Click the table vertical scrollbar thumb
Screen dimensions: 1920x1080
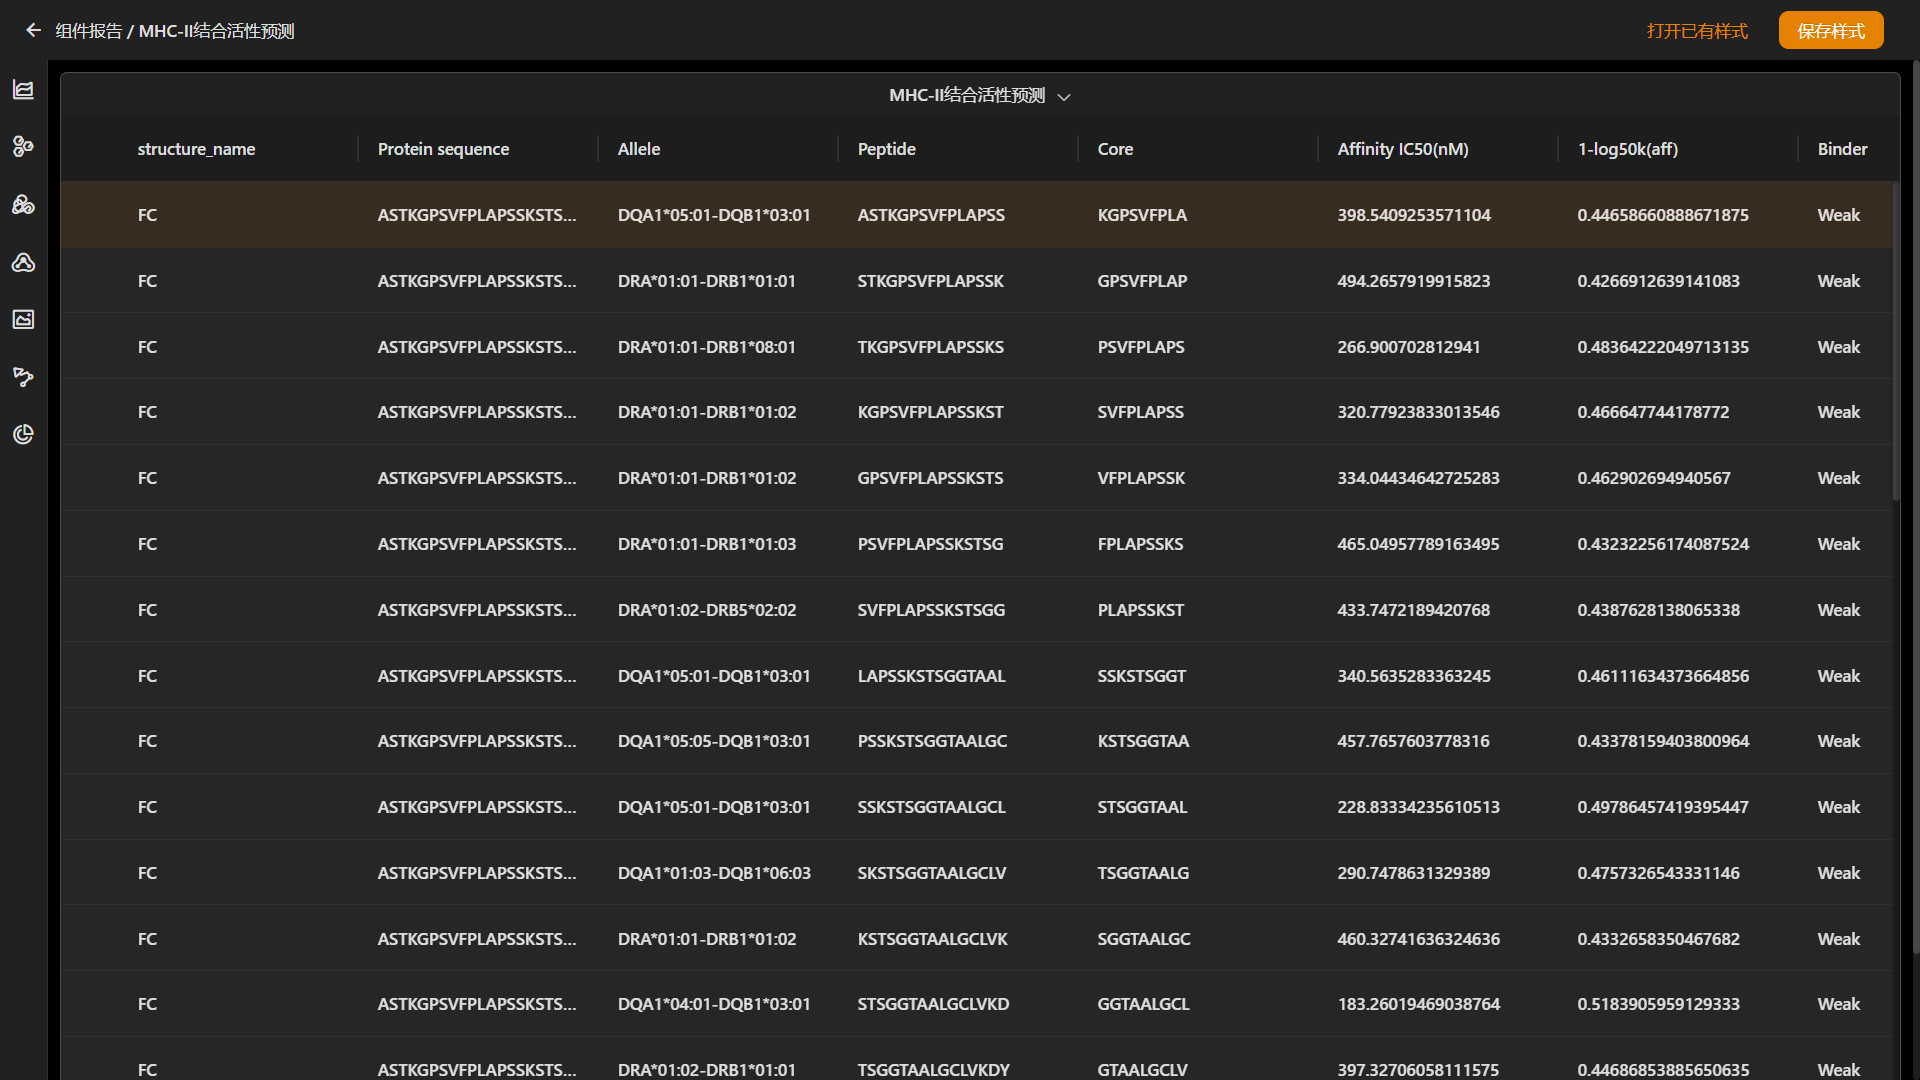(1896, 340)
